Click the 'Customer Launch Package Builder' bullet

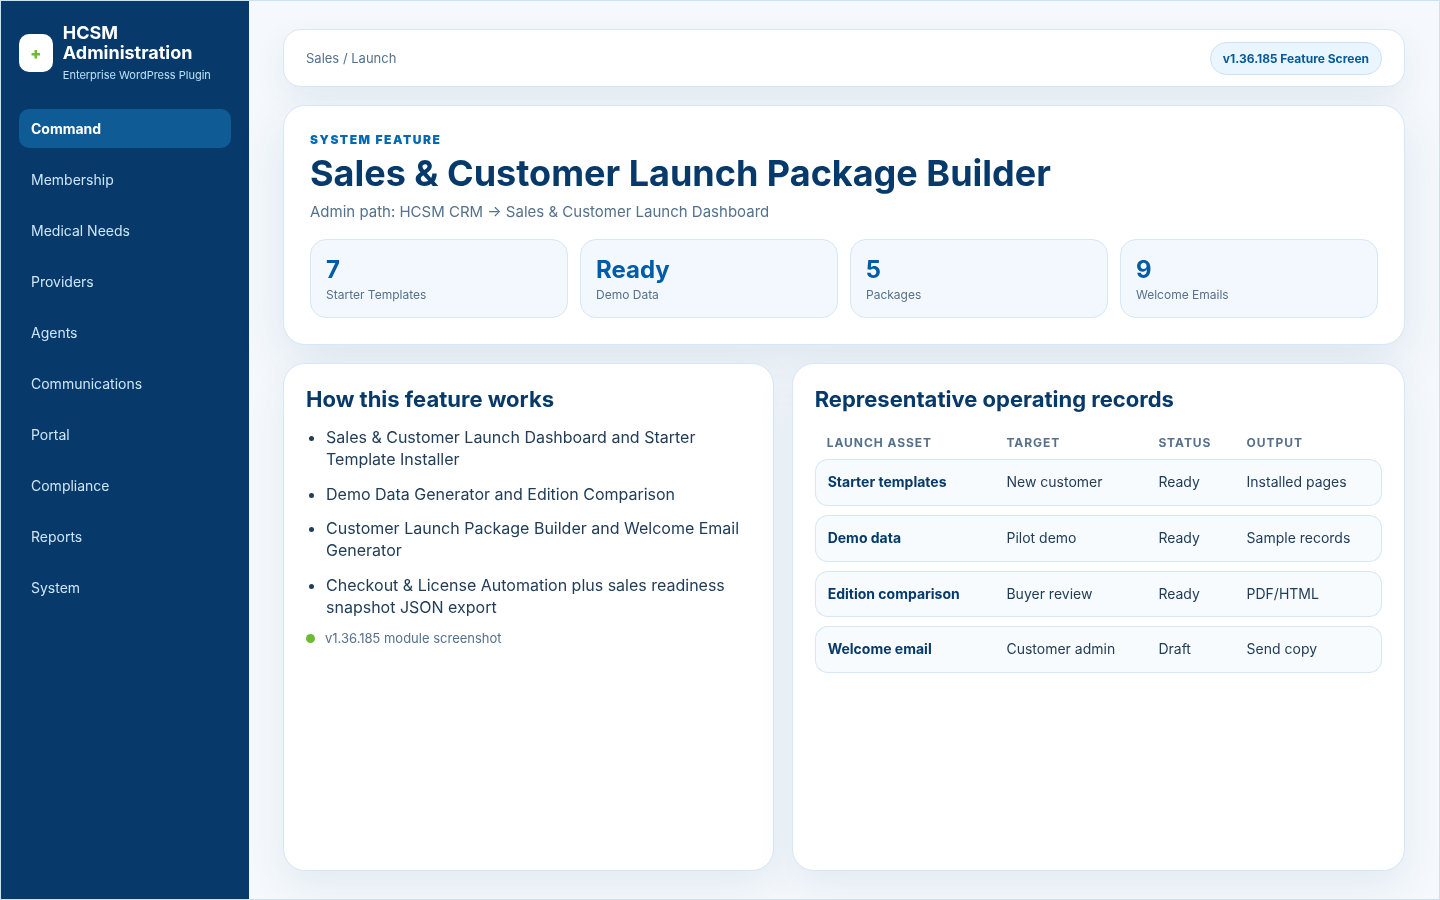coord(532,539)
